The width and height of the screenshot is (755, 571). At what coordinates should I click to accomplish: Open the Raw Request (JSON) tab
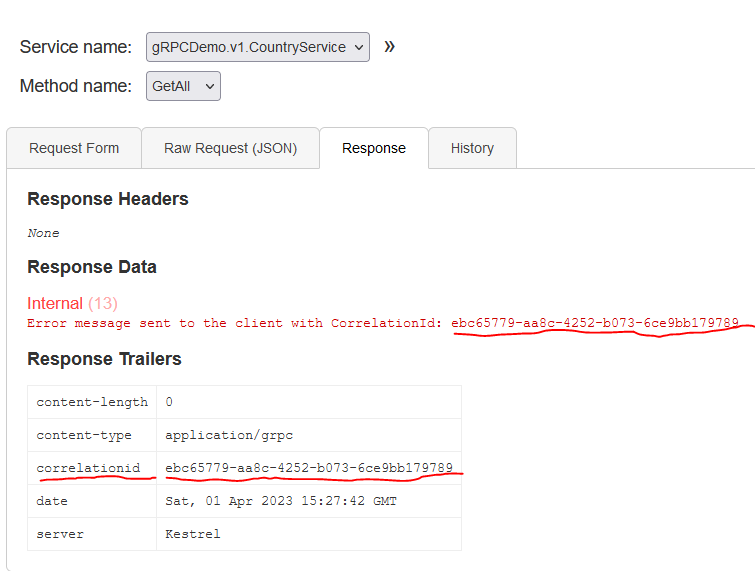point(230,148)
